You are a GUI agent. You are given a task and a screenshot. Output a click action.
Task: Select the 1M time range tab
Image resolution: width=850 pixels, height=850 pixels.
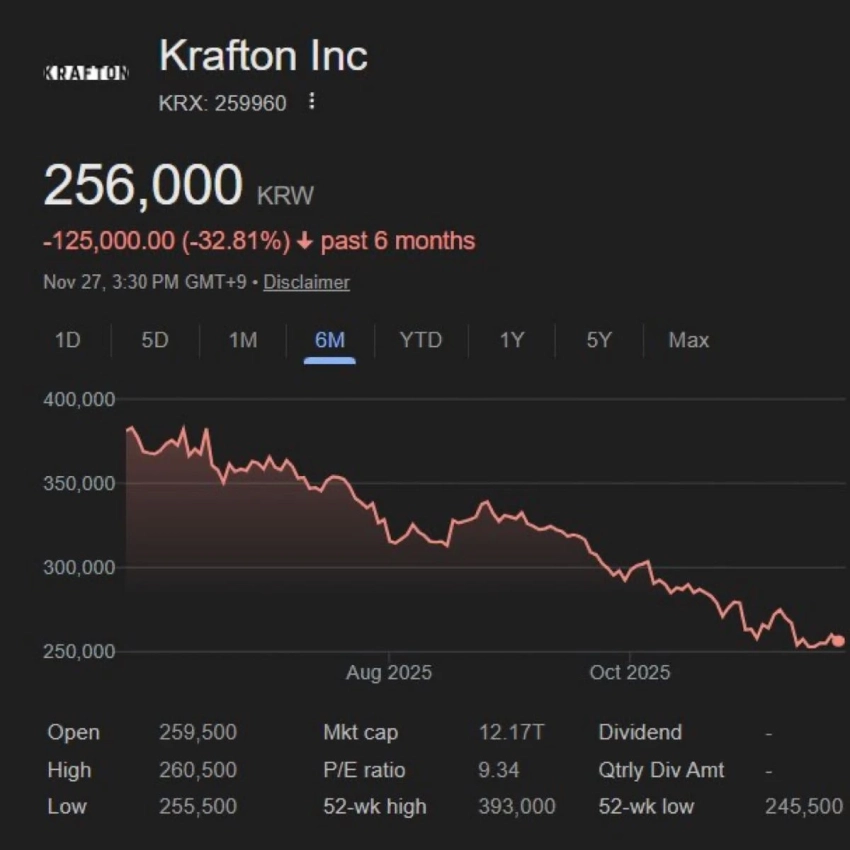(243, 340)
